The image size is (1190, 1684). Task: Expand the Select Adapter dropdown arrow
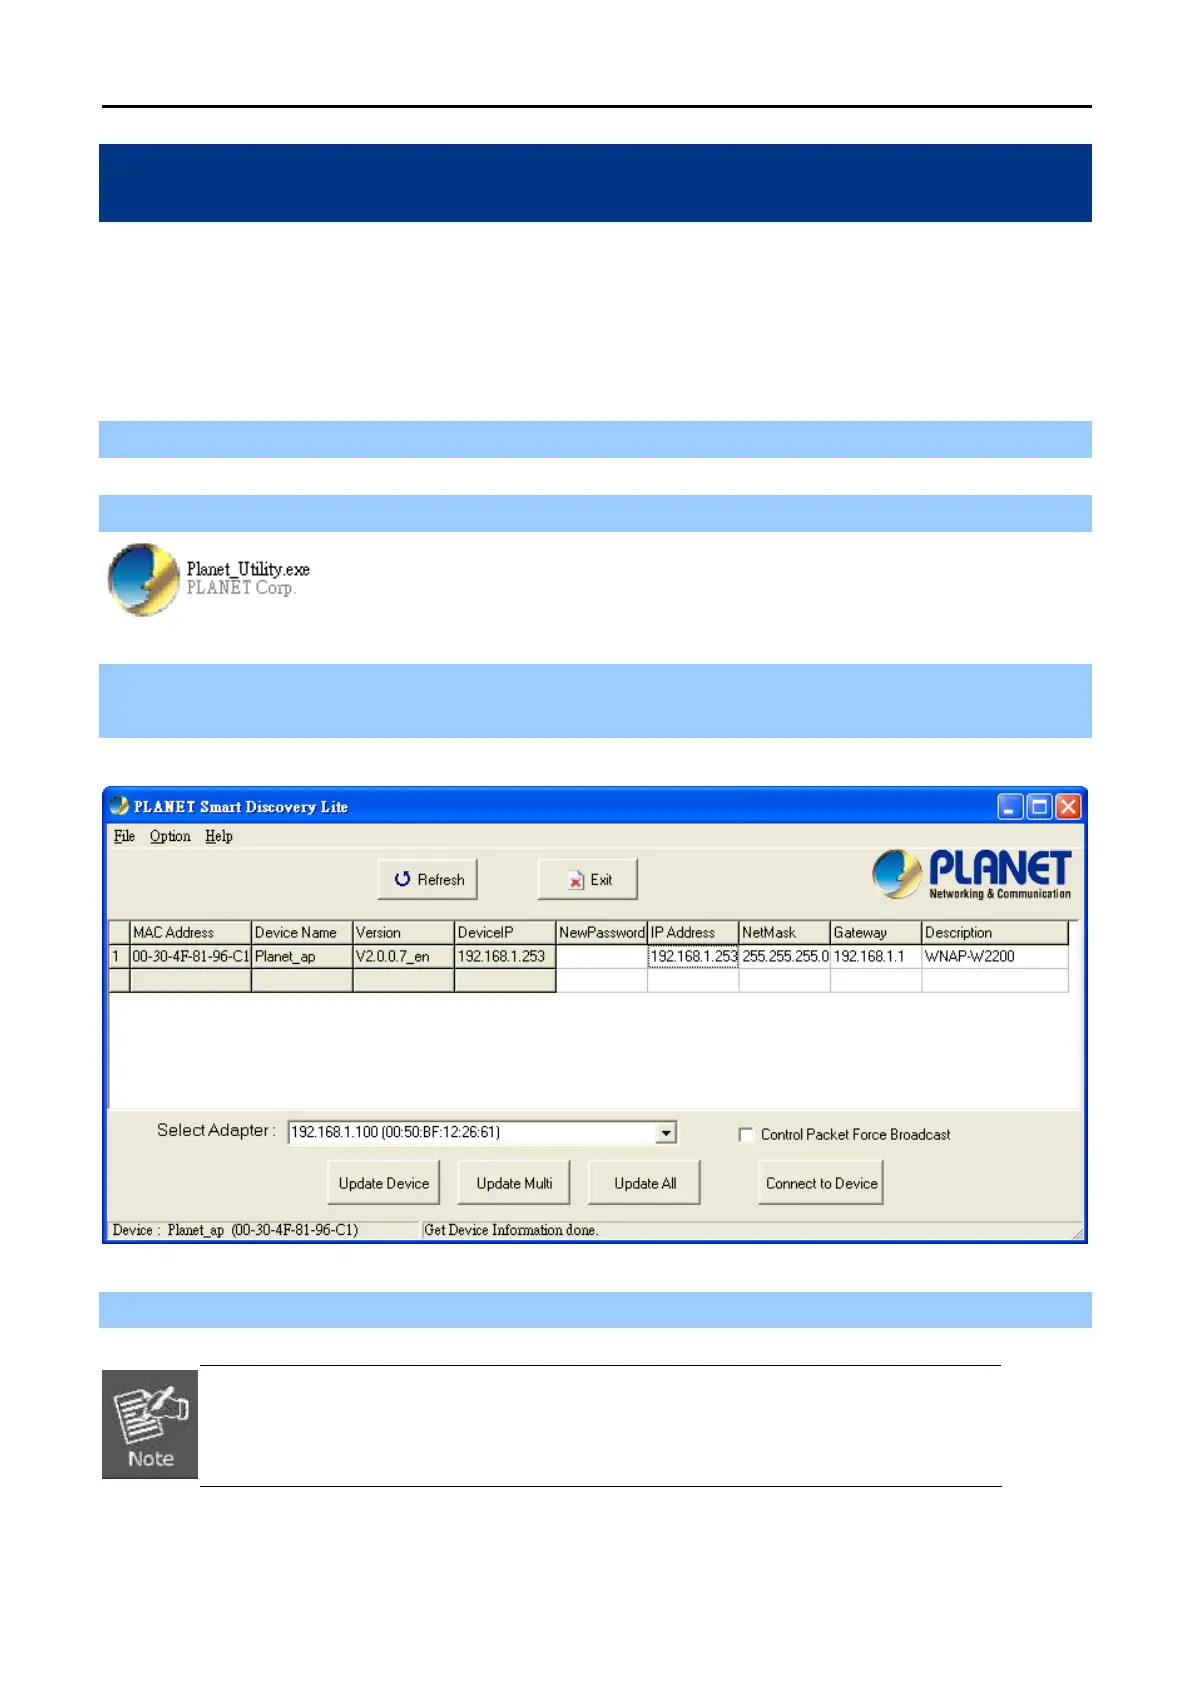(x=666, y=1132)
